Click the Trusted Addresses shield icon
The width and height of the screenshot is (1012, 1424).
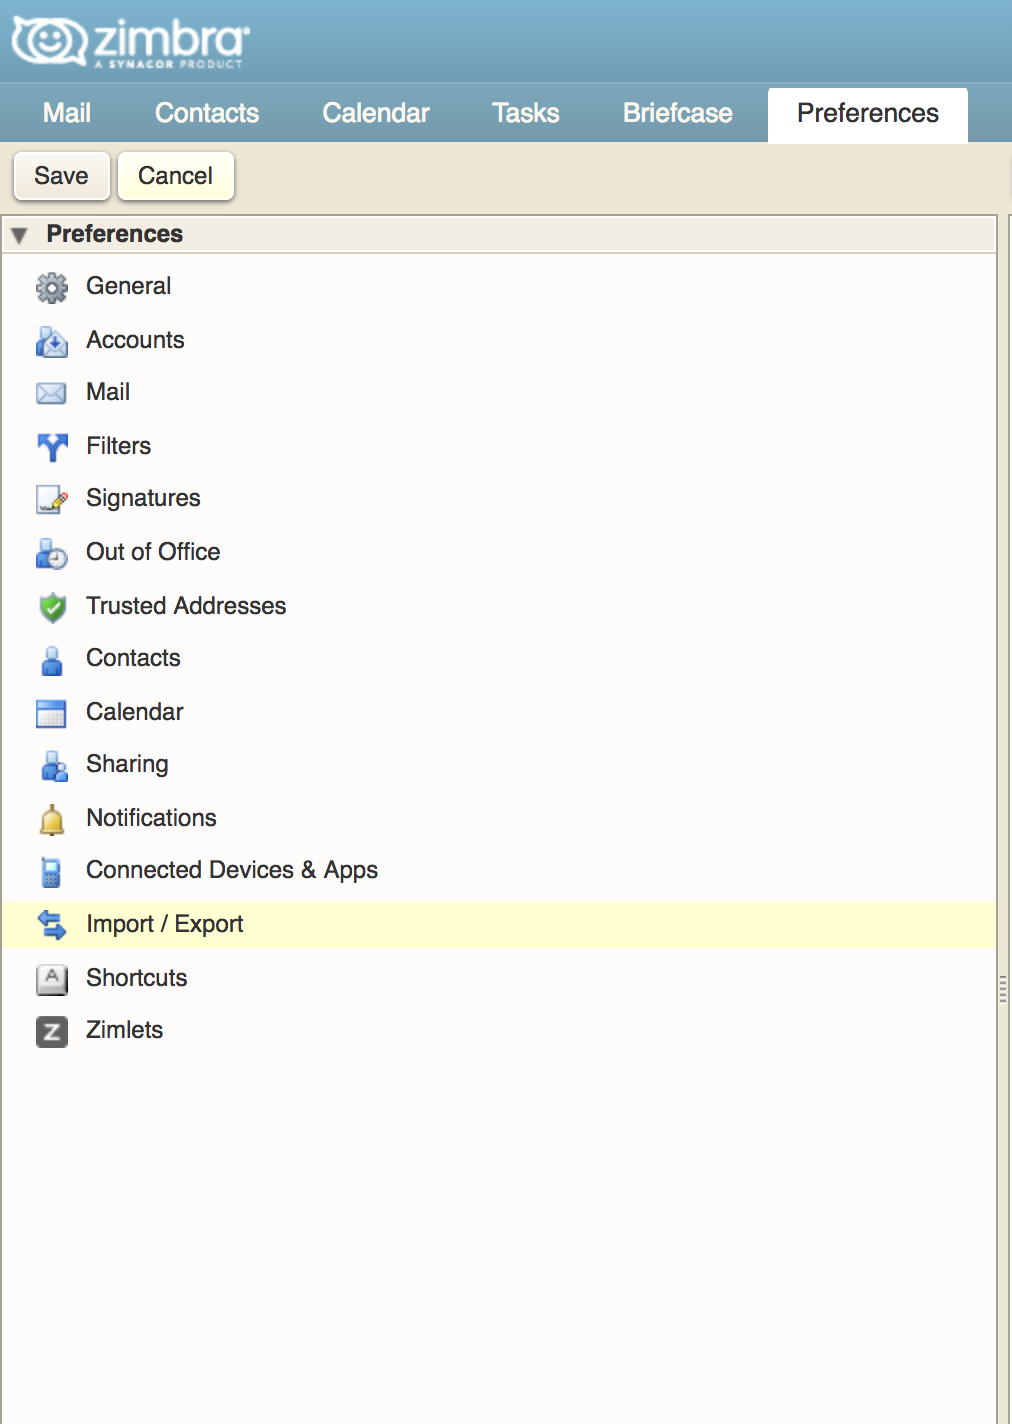[51, 607]
